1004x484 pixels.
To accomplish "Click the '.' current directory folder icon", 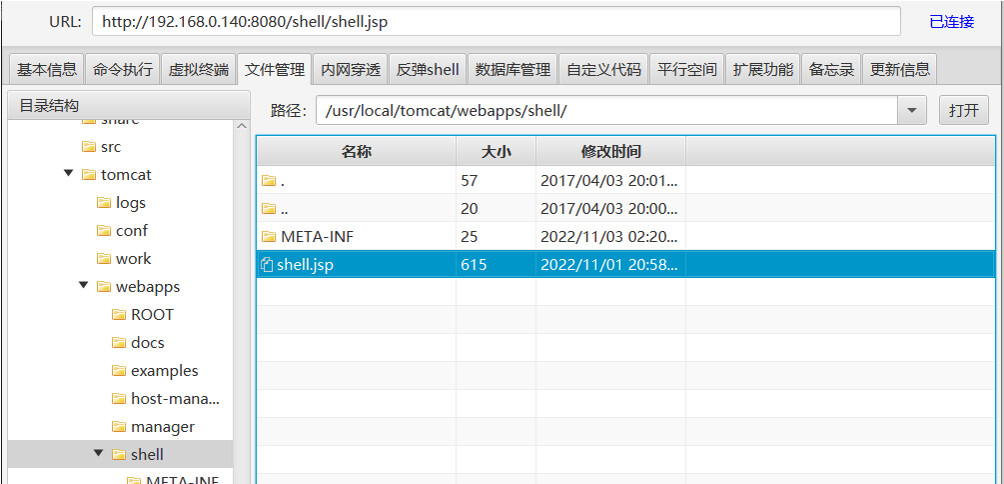I will click(x=269, y=181).
